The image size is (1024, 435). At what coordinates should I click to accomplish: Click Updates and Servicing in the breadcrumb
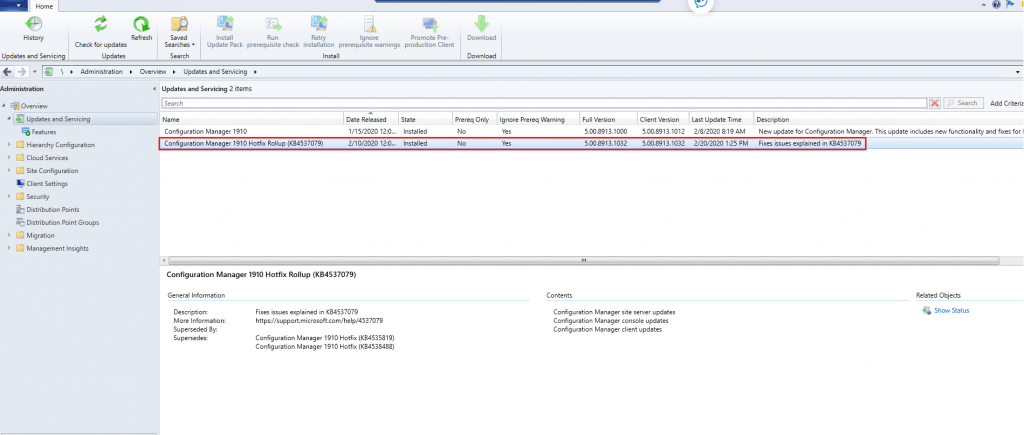pyautogui.click(x=215, y=72)
